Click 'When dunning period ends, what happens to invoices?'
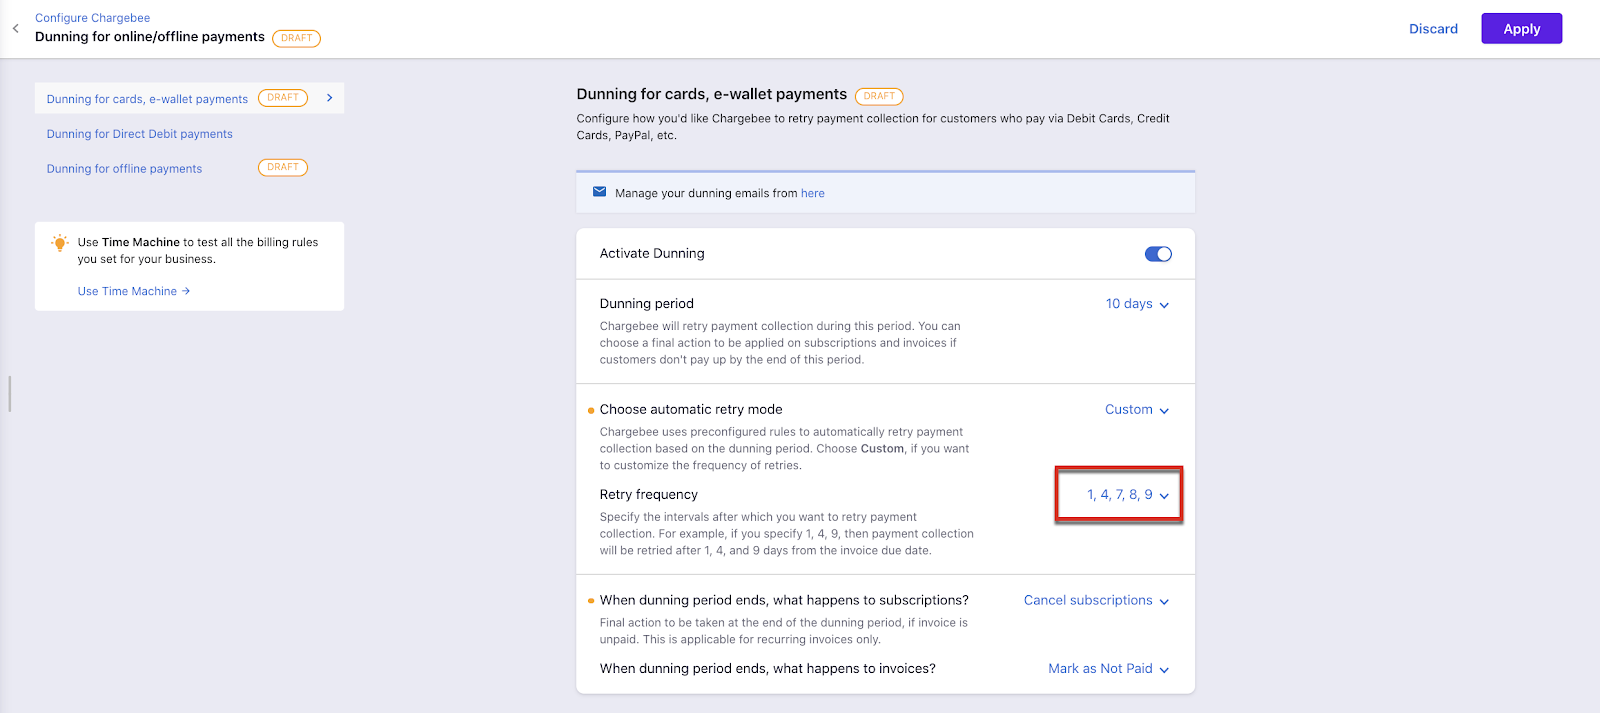1600x713 pixels. (768, 669)
